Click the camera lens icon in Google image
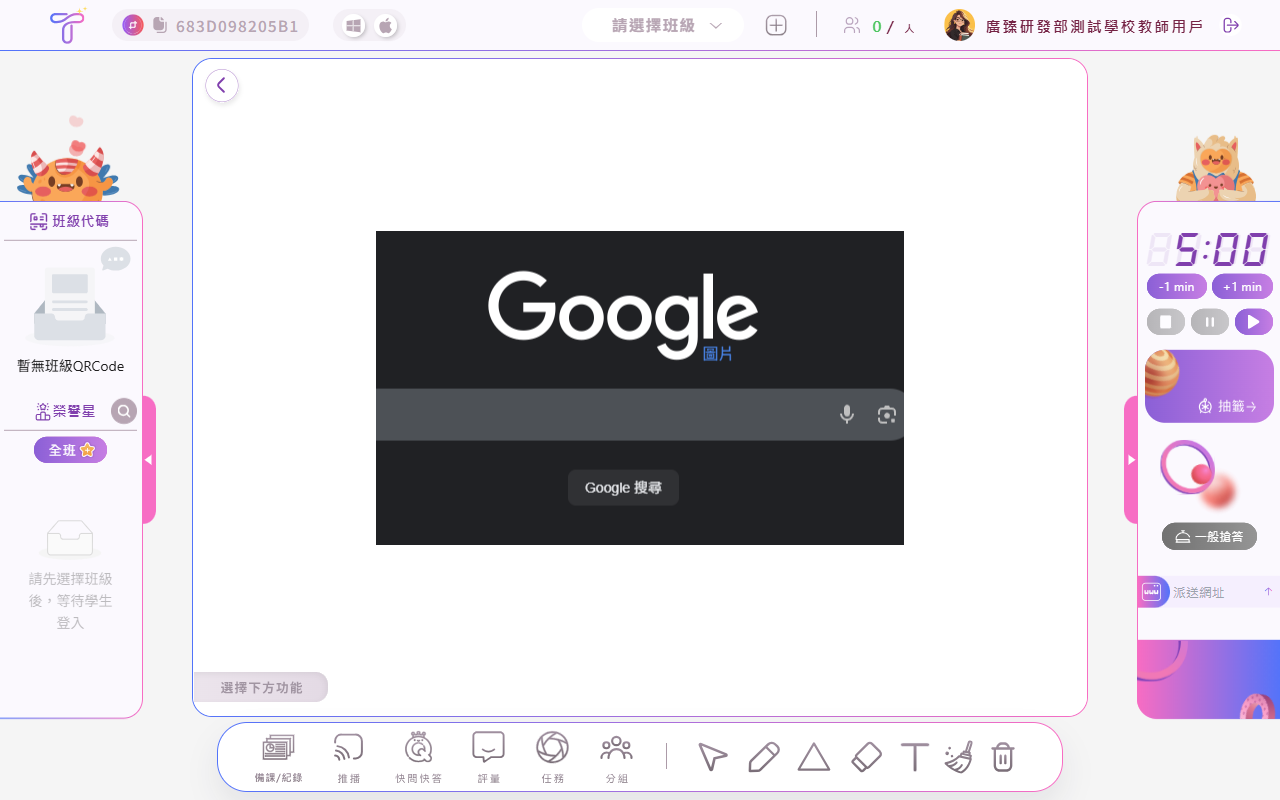The height and width of the screenshot is (800, 1280). point(886,414)
